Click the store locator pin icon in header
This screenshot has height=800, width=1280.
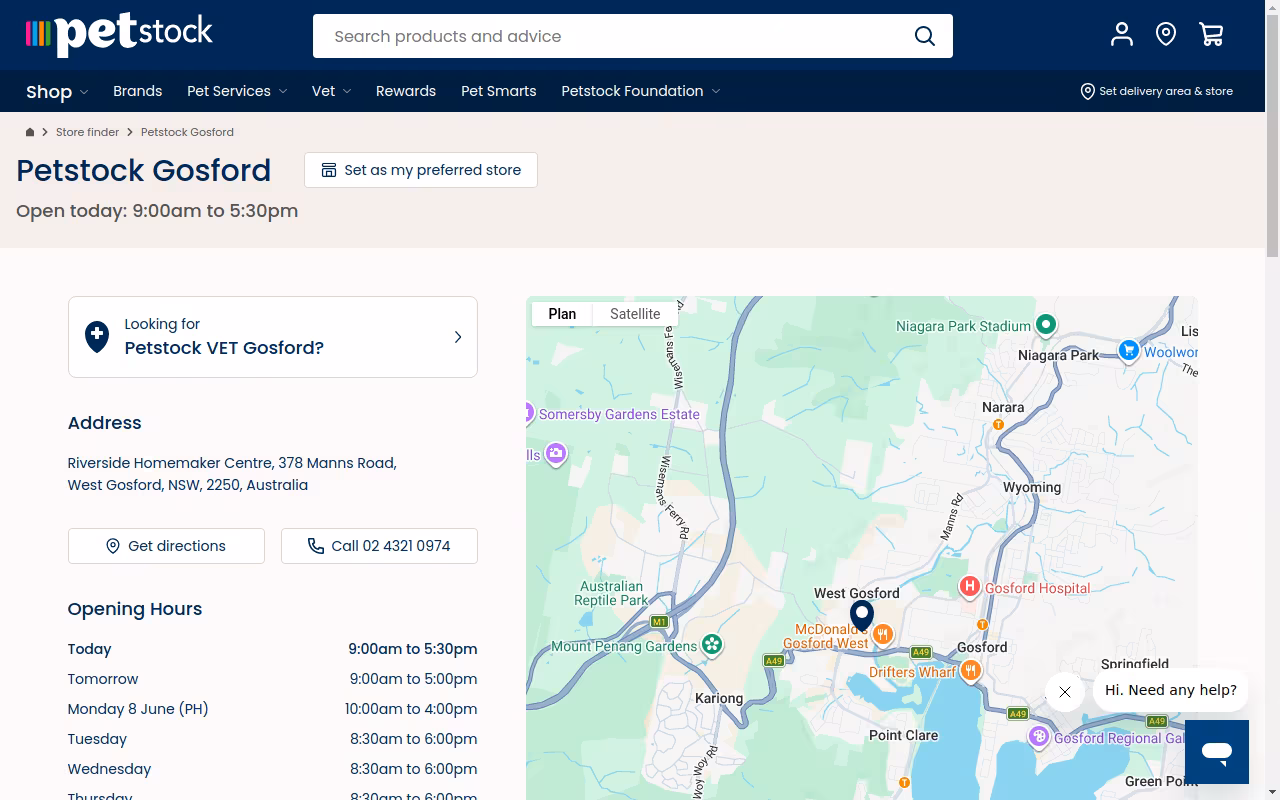(x=1166, y=35)
